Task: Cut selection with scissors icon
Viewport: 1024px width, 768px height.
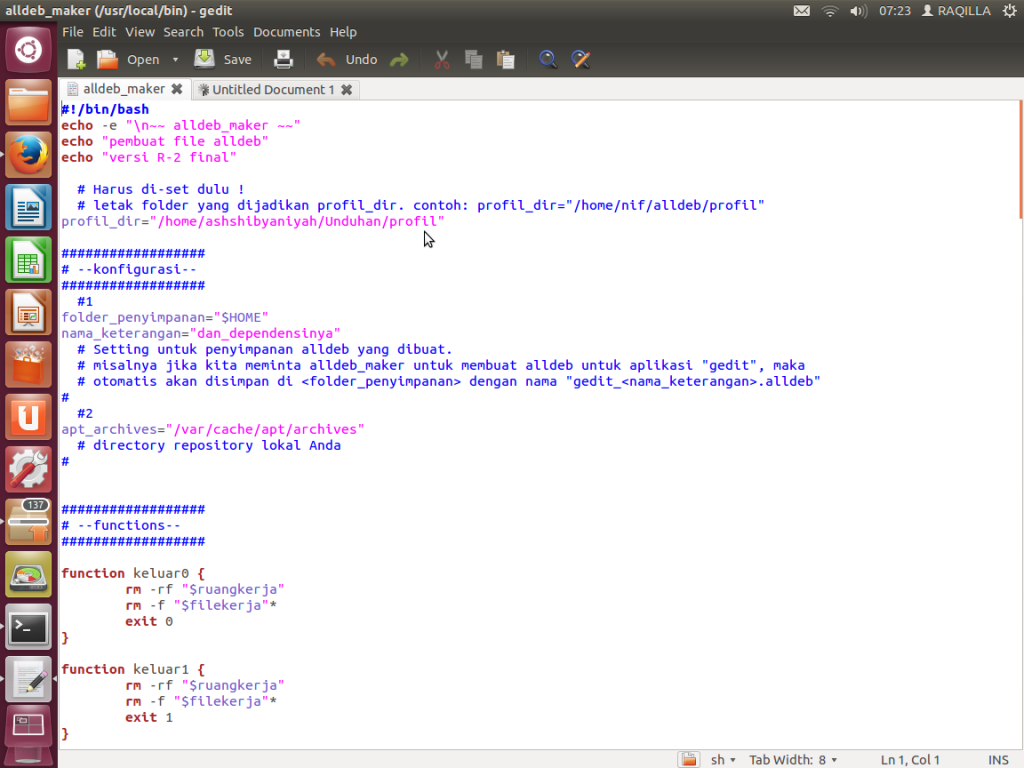Action: point(442,59)
